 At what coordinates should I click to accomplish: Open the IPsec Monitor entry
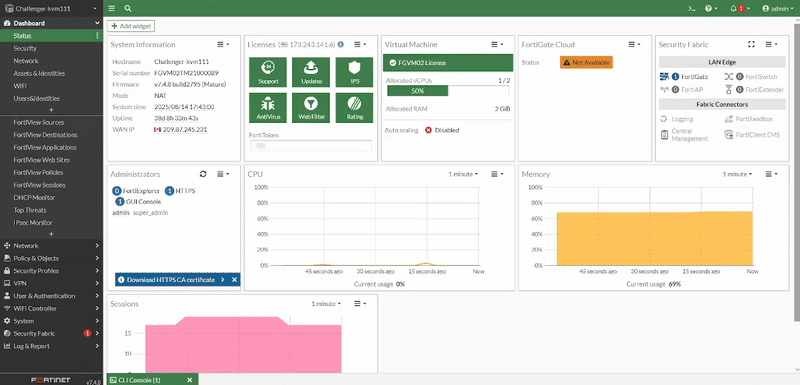[33, 222]
